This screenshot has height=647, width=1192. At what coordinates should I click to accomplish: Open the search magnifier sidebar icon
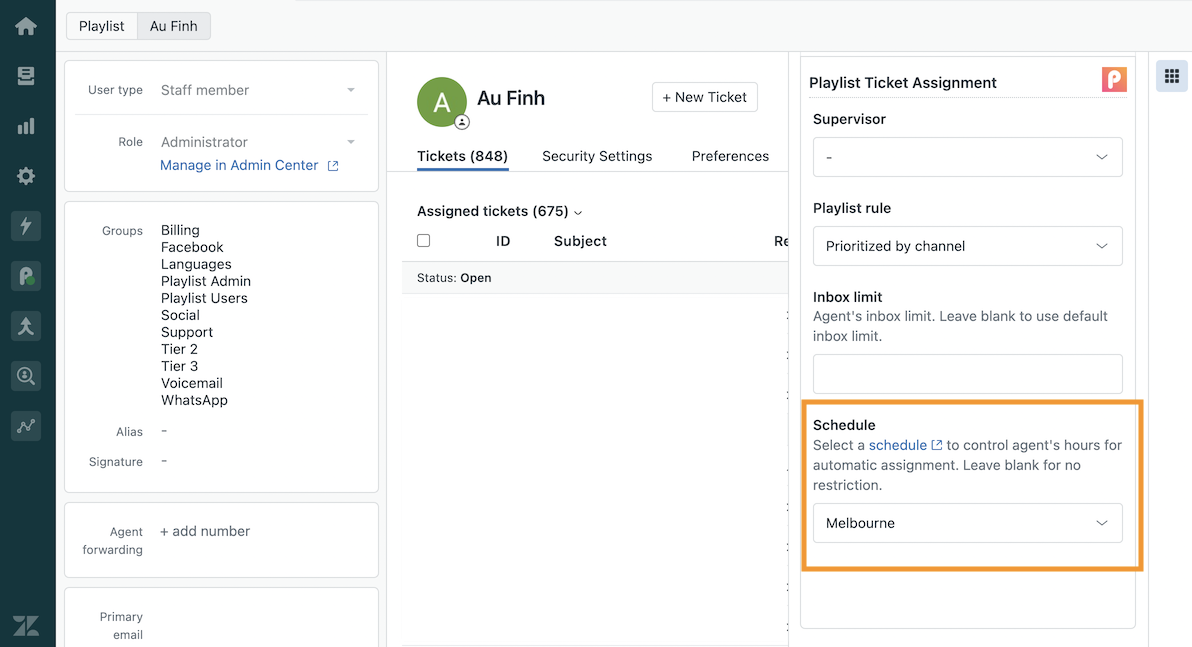click(26, 376)
